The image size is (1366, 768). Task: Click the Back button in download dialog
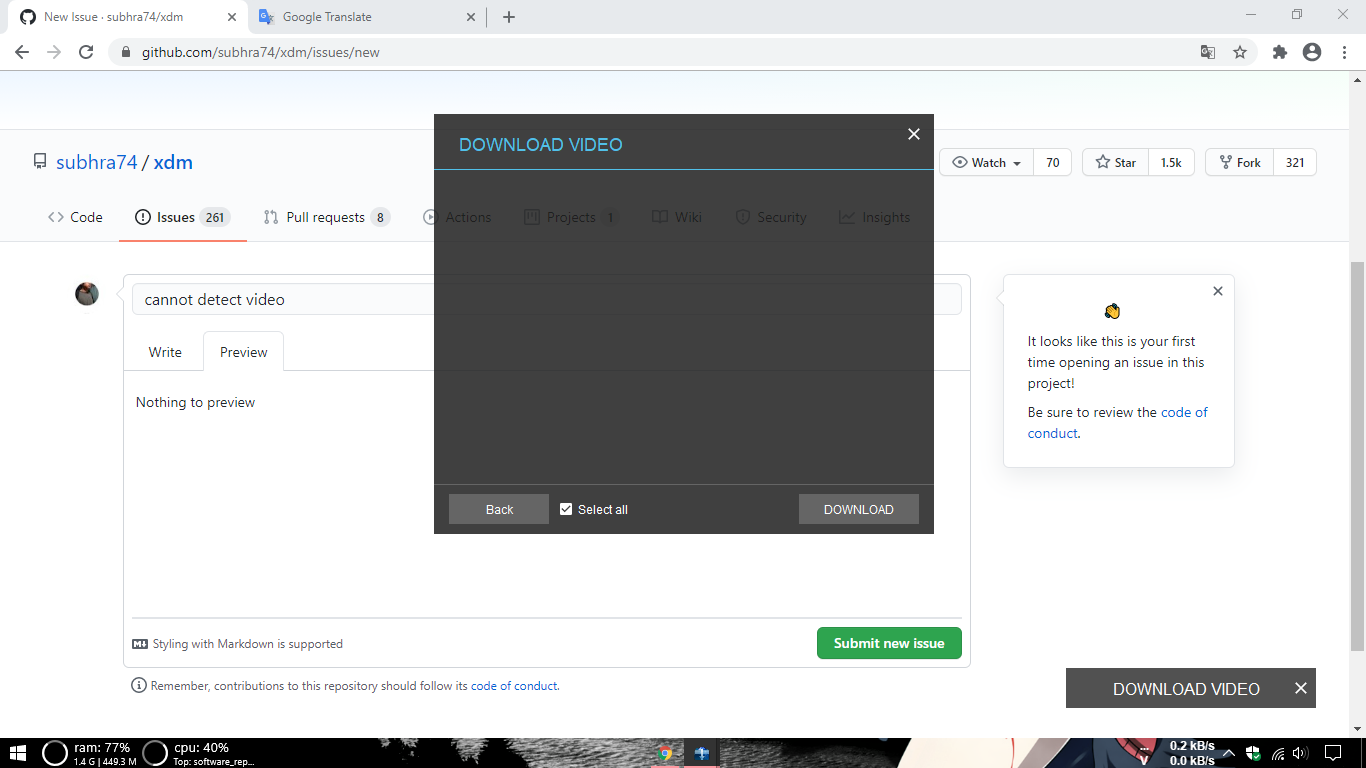(x=499, y=509)
